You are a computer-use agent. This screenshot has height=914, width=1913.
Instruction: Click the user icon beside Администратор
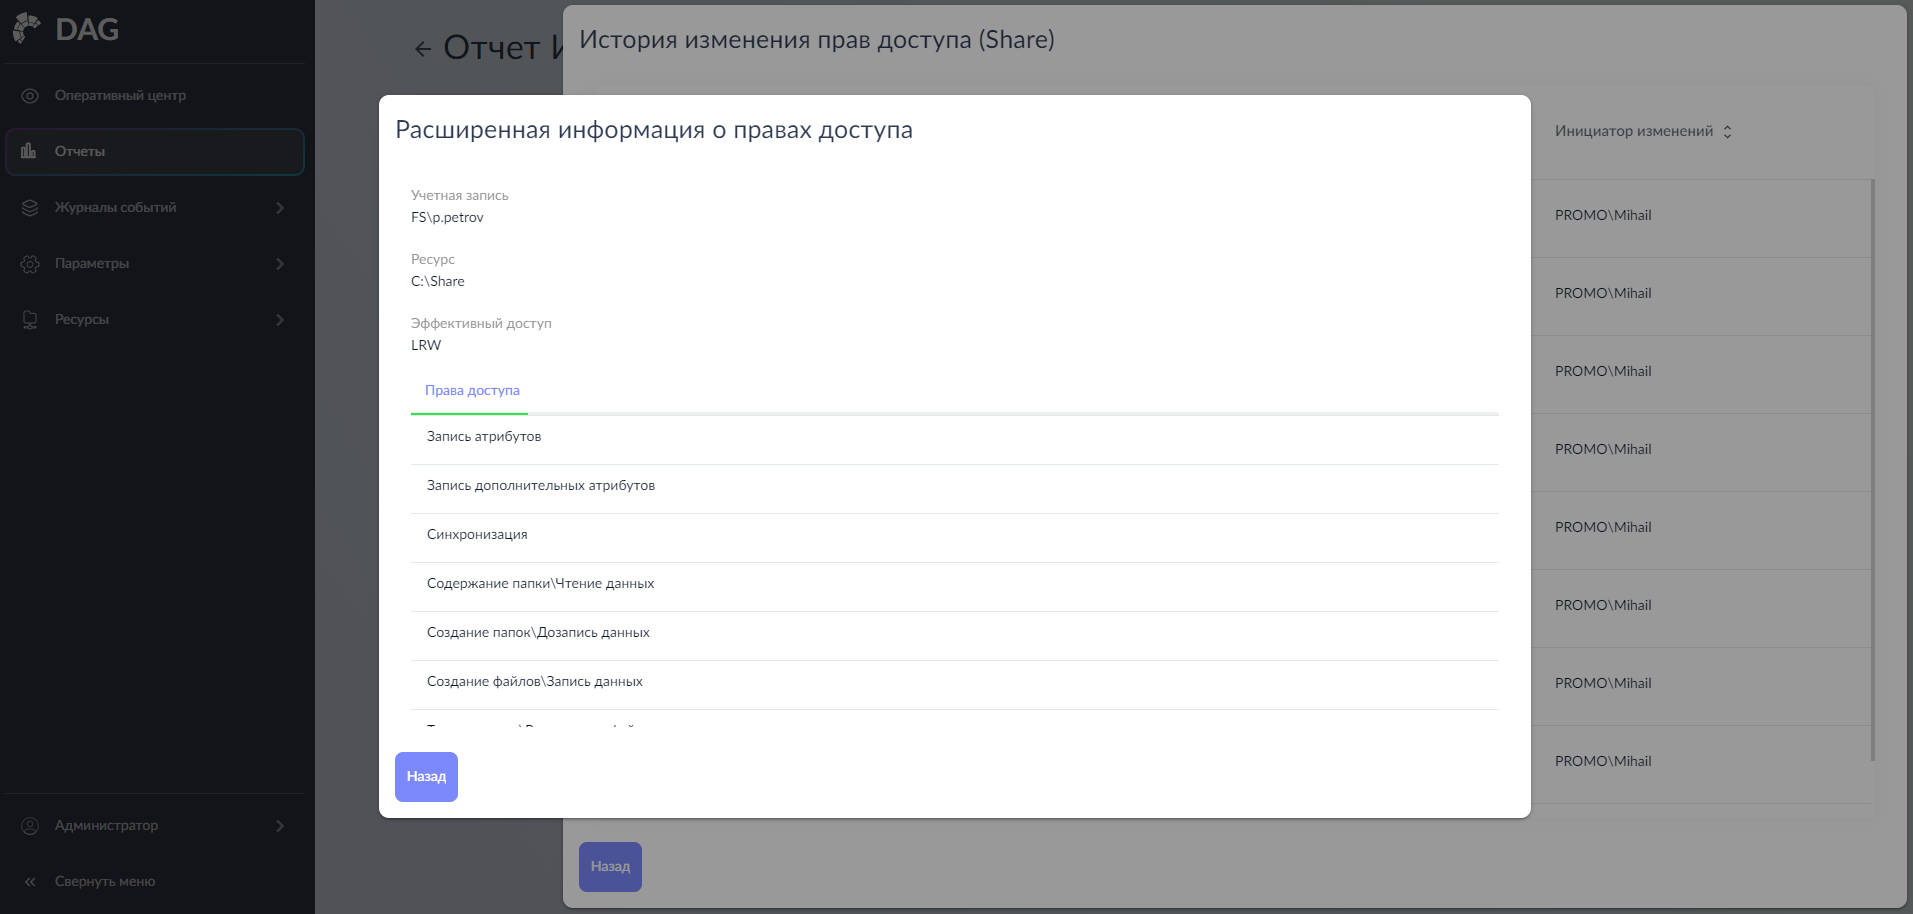tap(30, 826)
